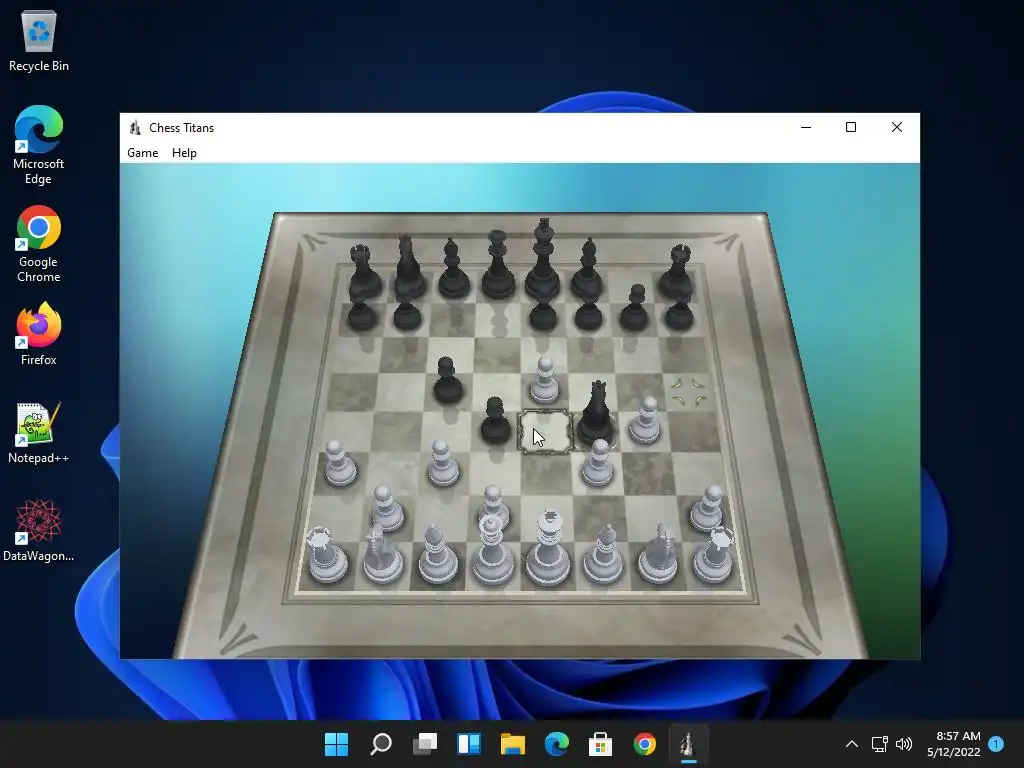The height and width of the screenshot is (768, 1024).
Task: Open network status tray icon
Action: pos(879,744)
